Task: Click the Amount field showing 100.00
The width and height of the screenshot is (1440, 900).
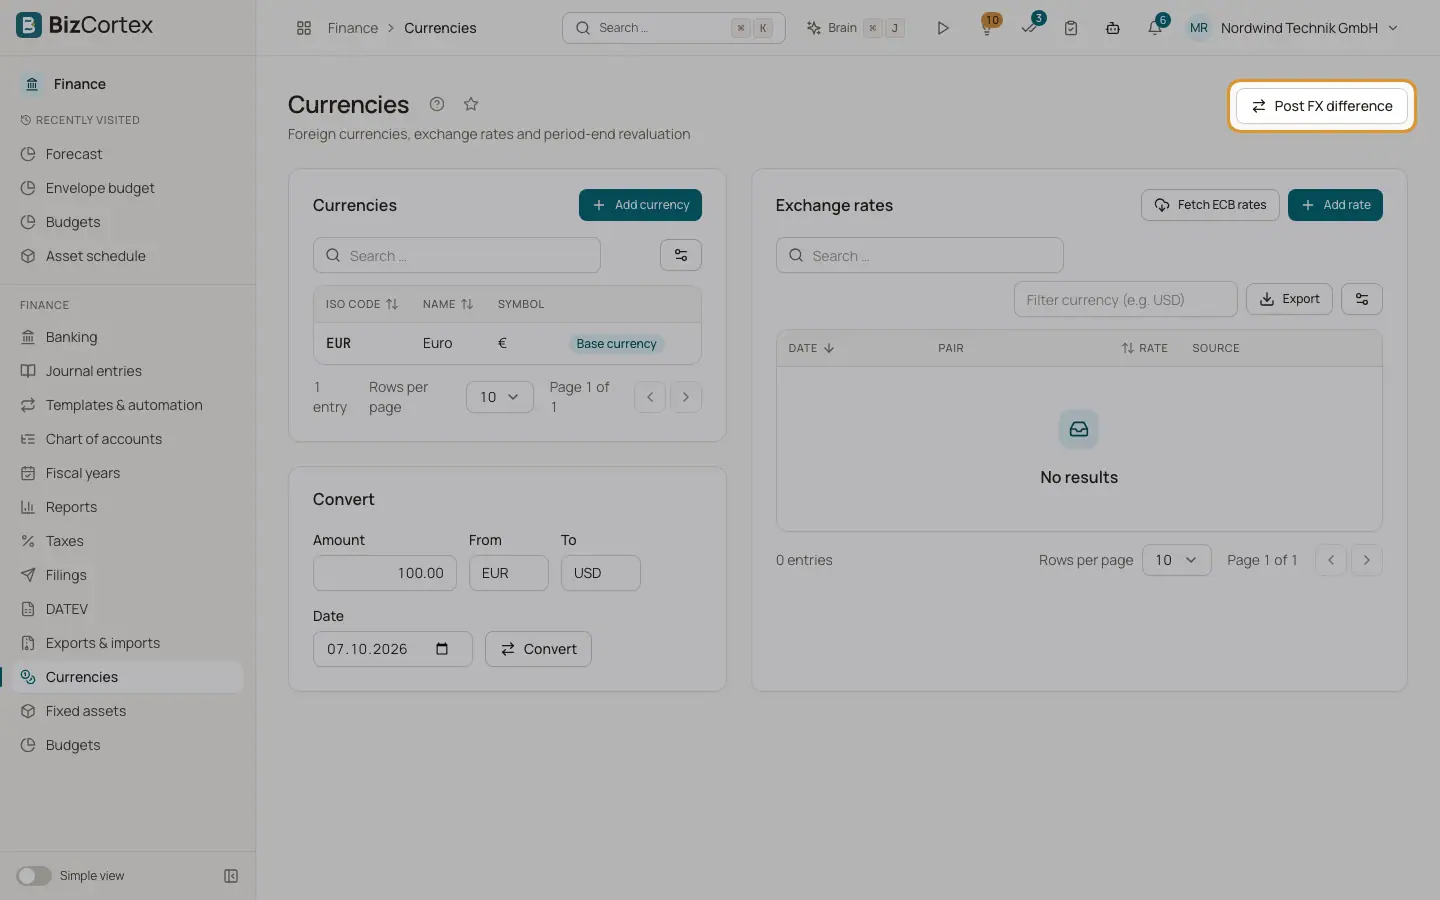Action: tap(385, 573)
